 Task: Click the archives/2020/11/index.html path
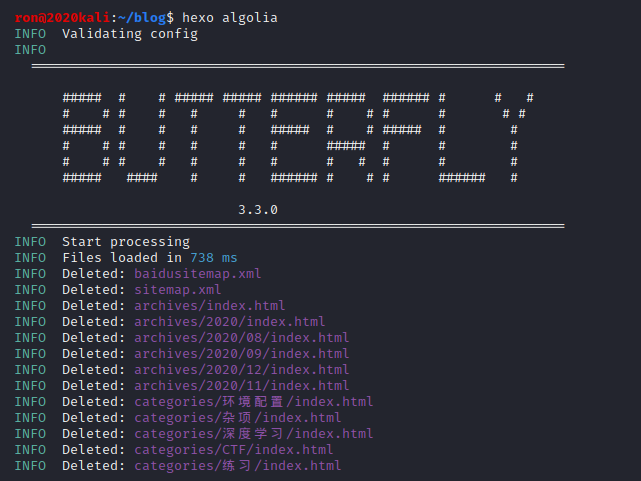click(242, 385)
